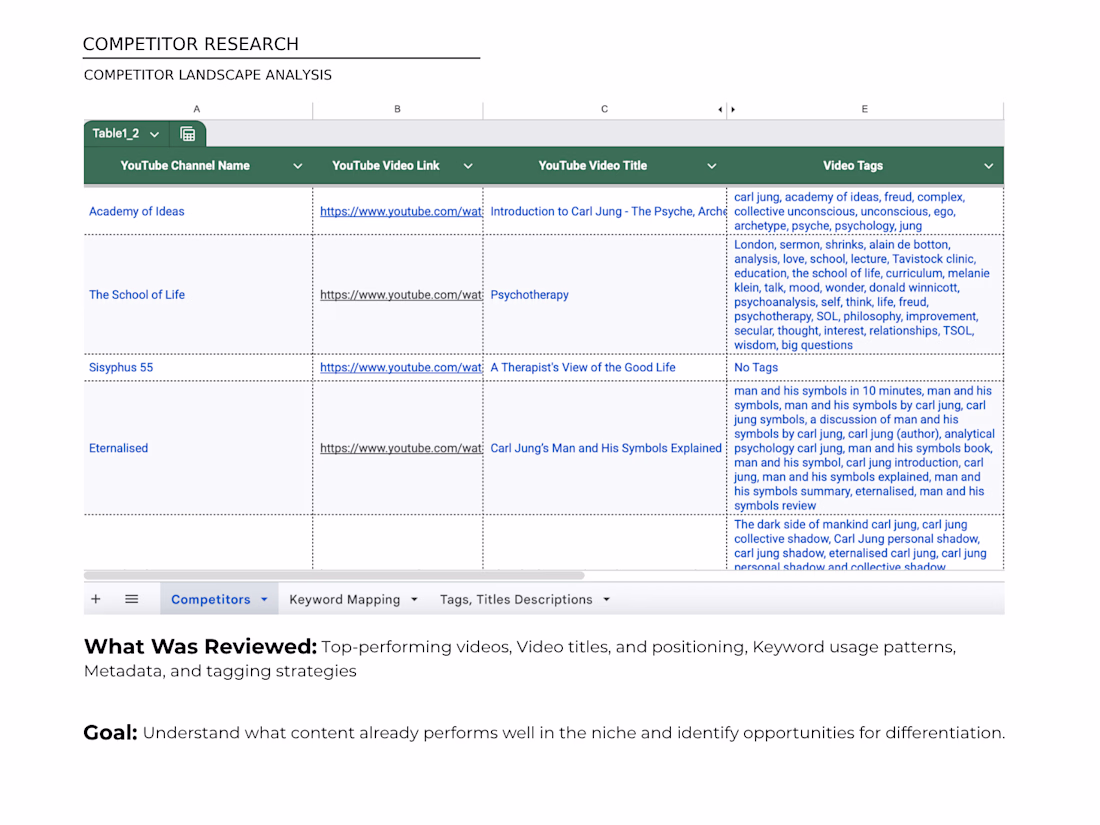The image size is (1100, 825).
Task: Open the all sheets list icon
Action: (x=131, y=599)
